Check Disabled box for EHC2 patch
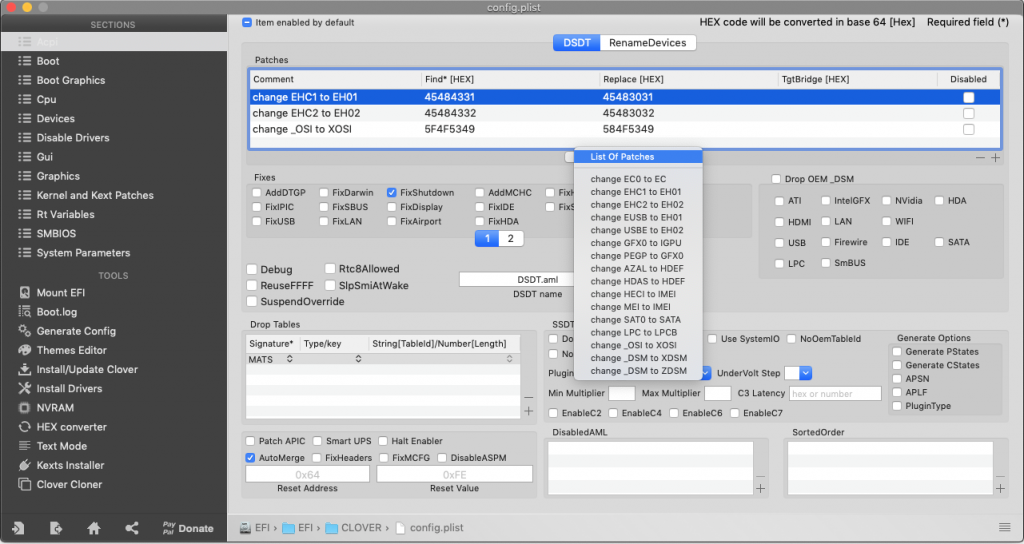This screenshot has height=544, width=1024. (968, 113)
